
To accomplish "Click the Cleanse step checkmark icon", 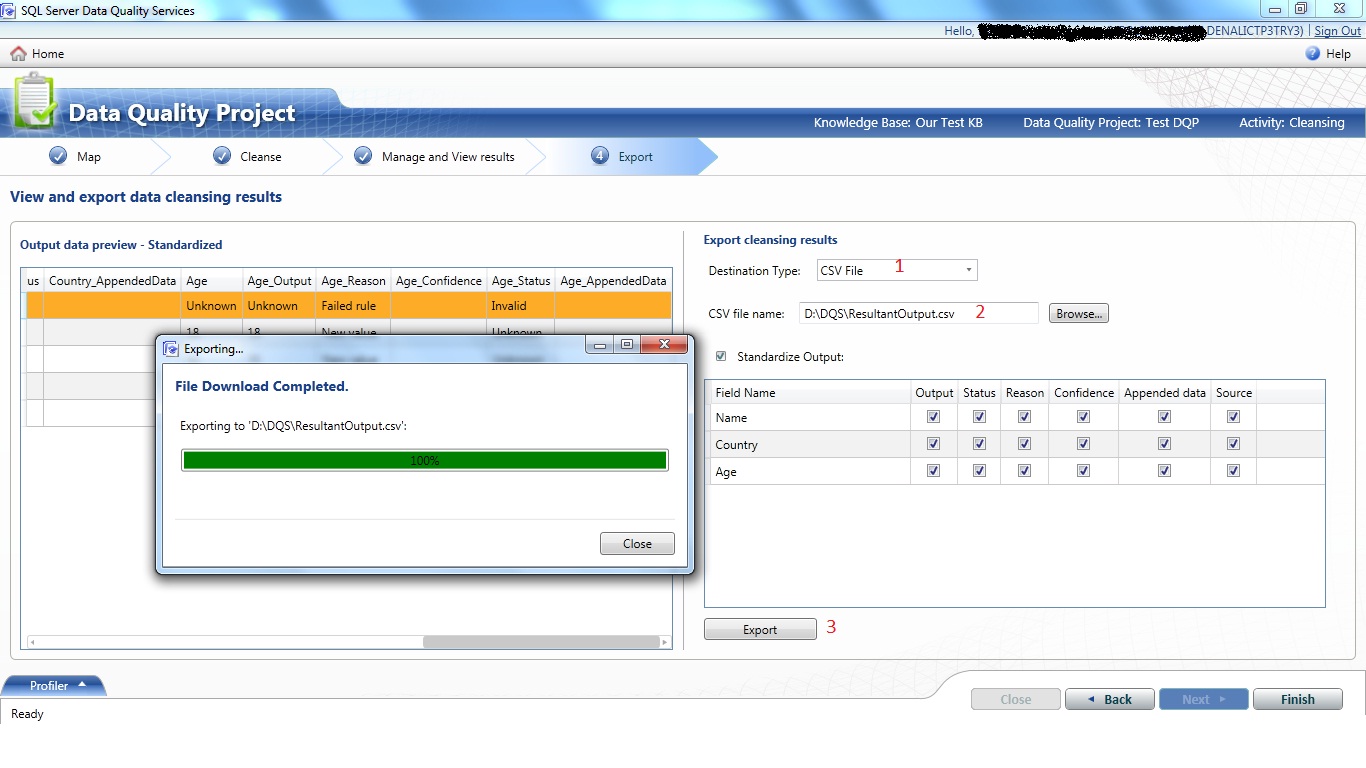I will pyautogui.click(x=222, y=156).
